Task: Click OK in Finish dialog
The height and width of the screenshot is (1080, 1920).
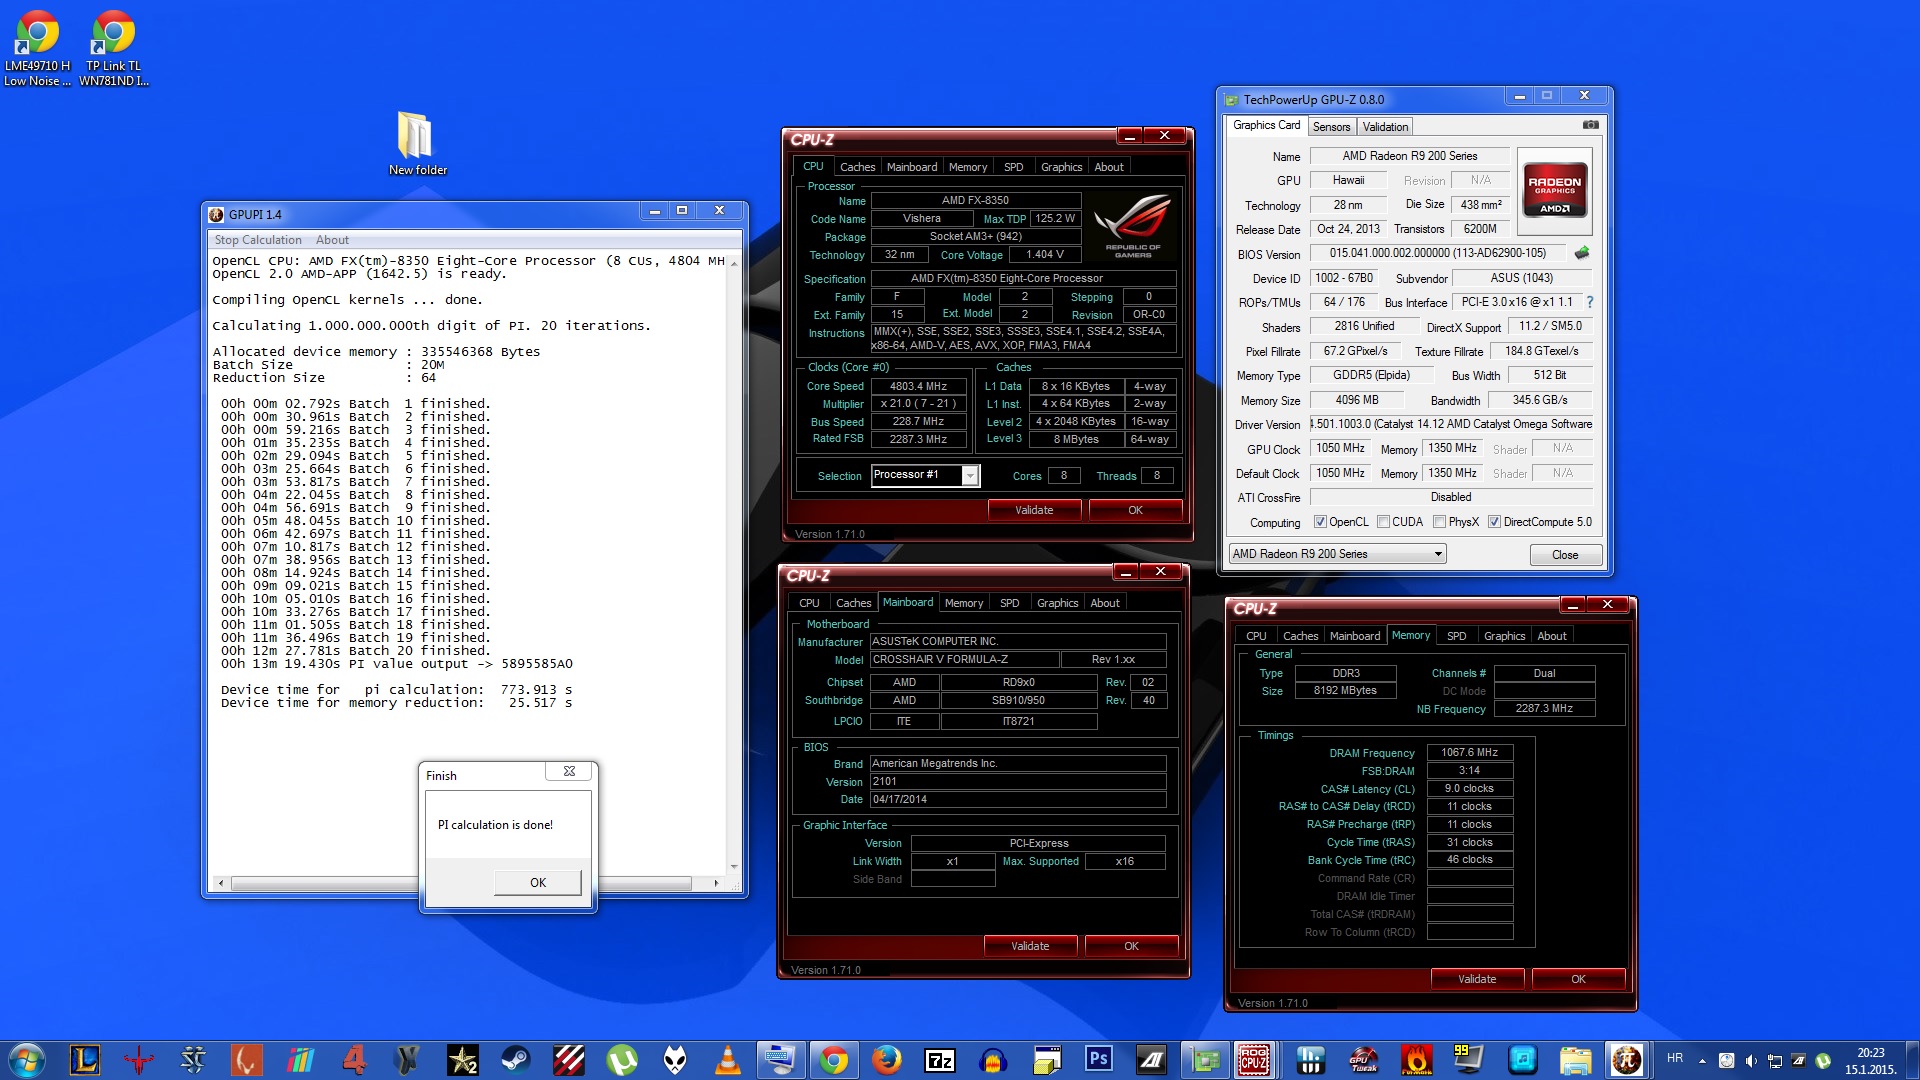Action: pyautogui.click(x=538, y=882)
